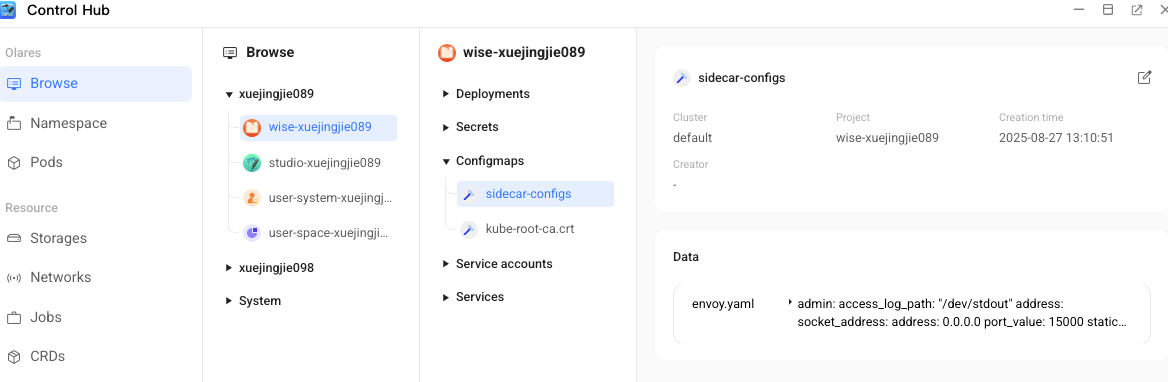Viewport: 1168px width, 382px height.
Task: Select the Storages icon in sidebar
Action: [x=13, y=239]
